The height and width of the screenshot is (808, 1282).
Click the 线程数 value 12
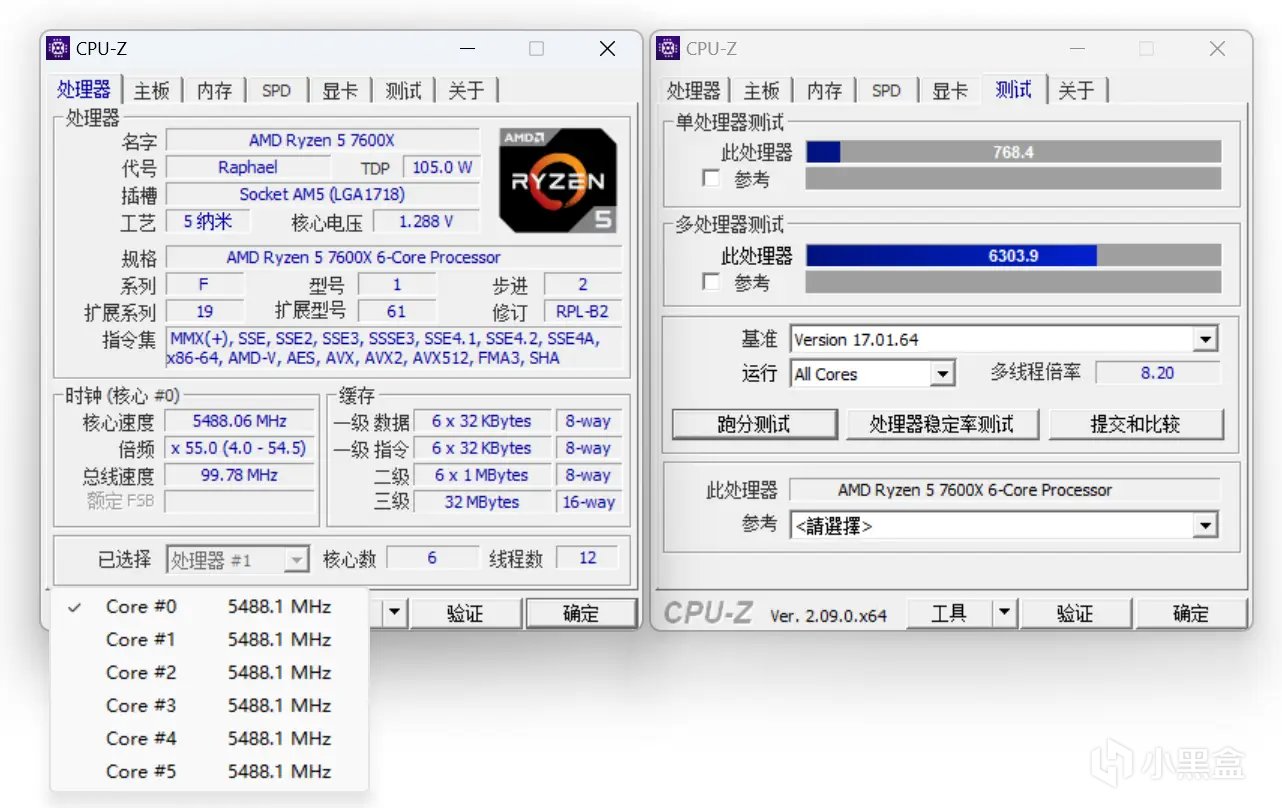pyautogui.click(x=588, y=558)
